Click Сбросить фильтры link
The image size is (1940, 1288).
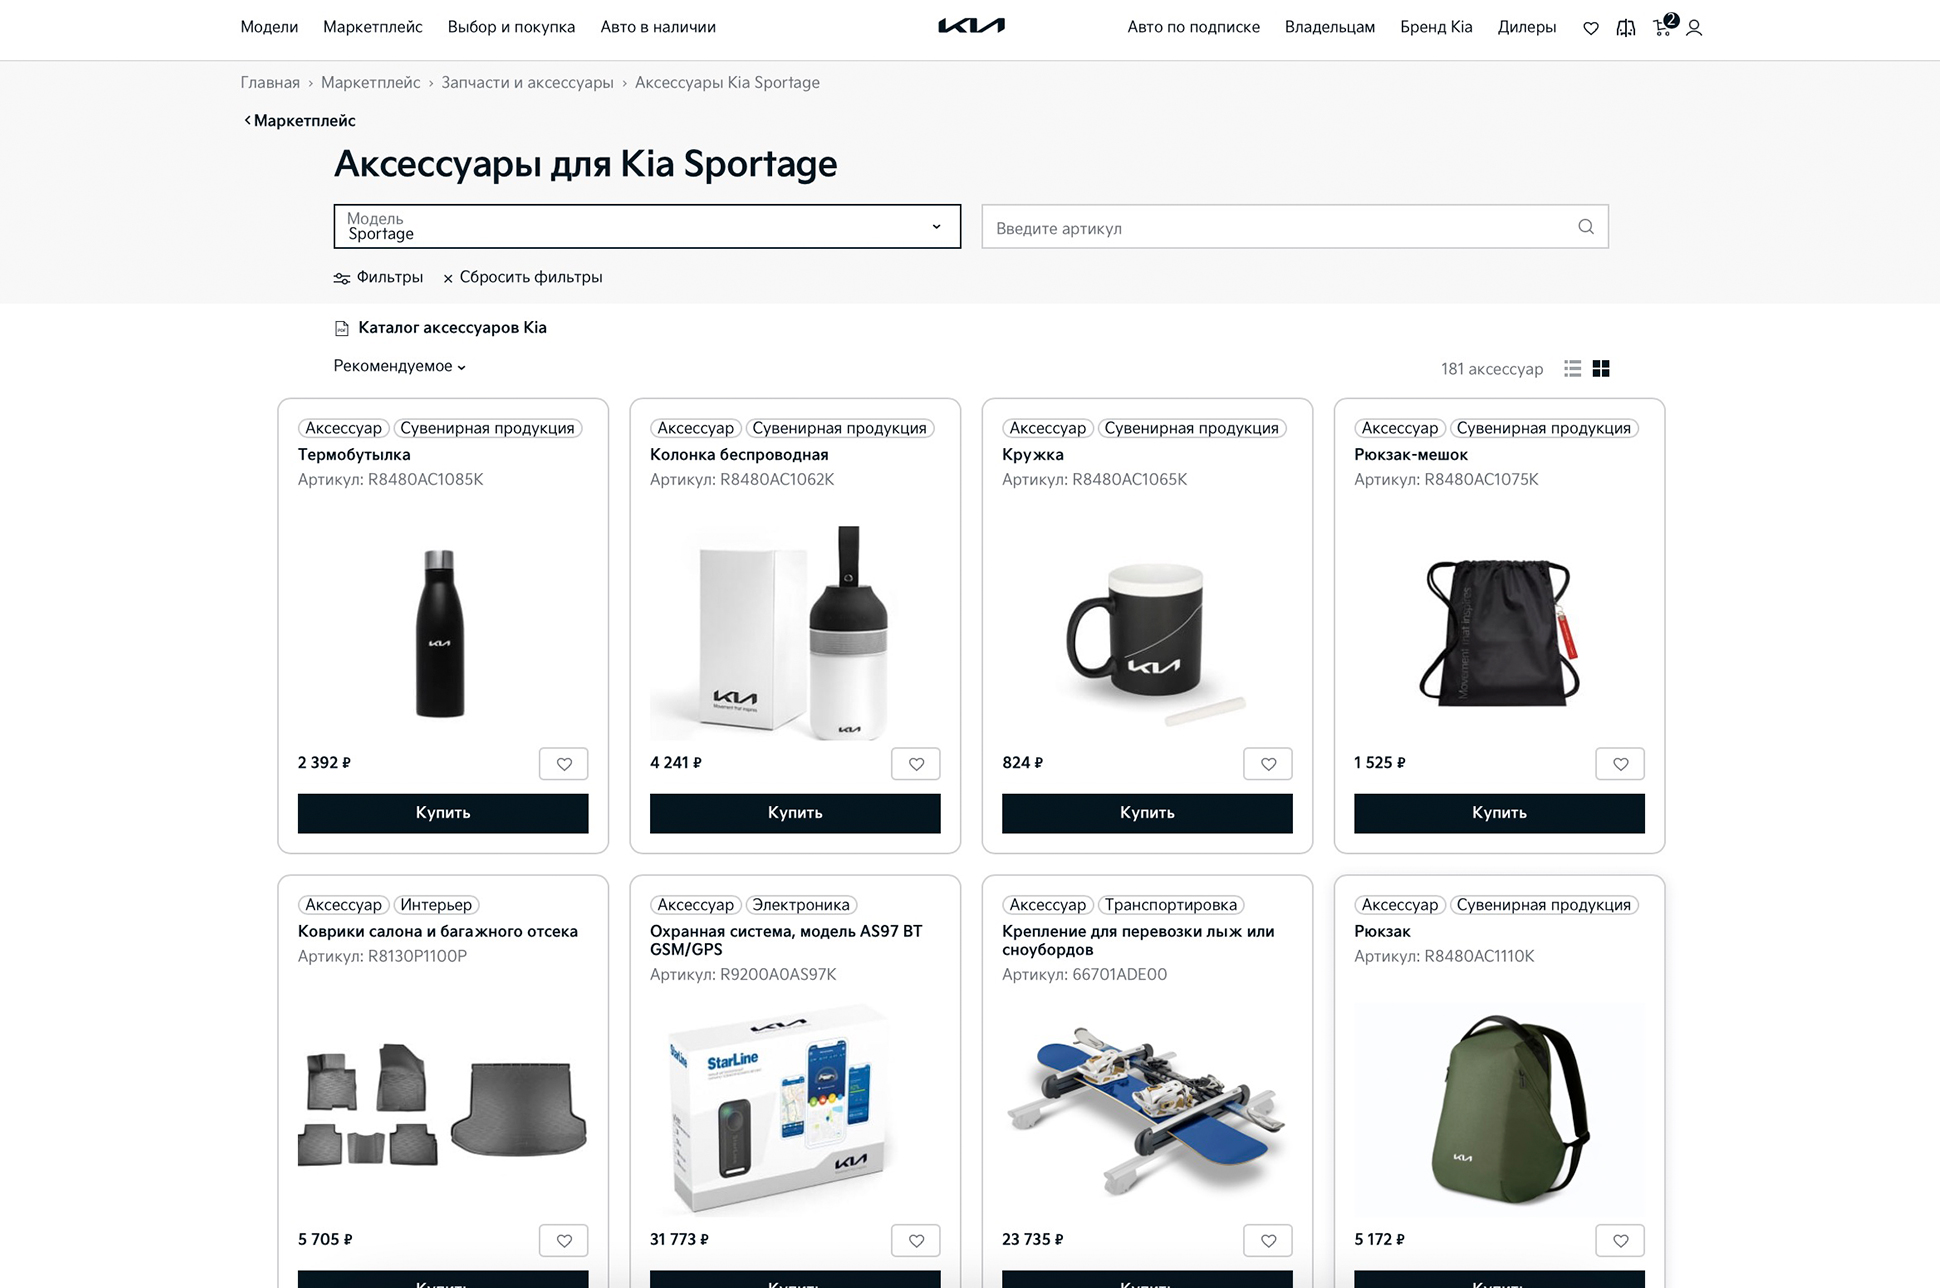tap(522, 277)
